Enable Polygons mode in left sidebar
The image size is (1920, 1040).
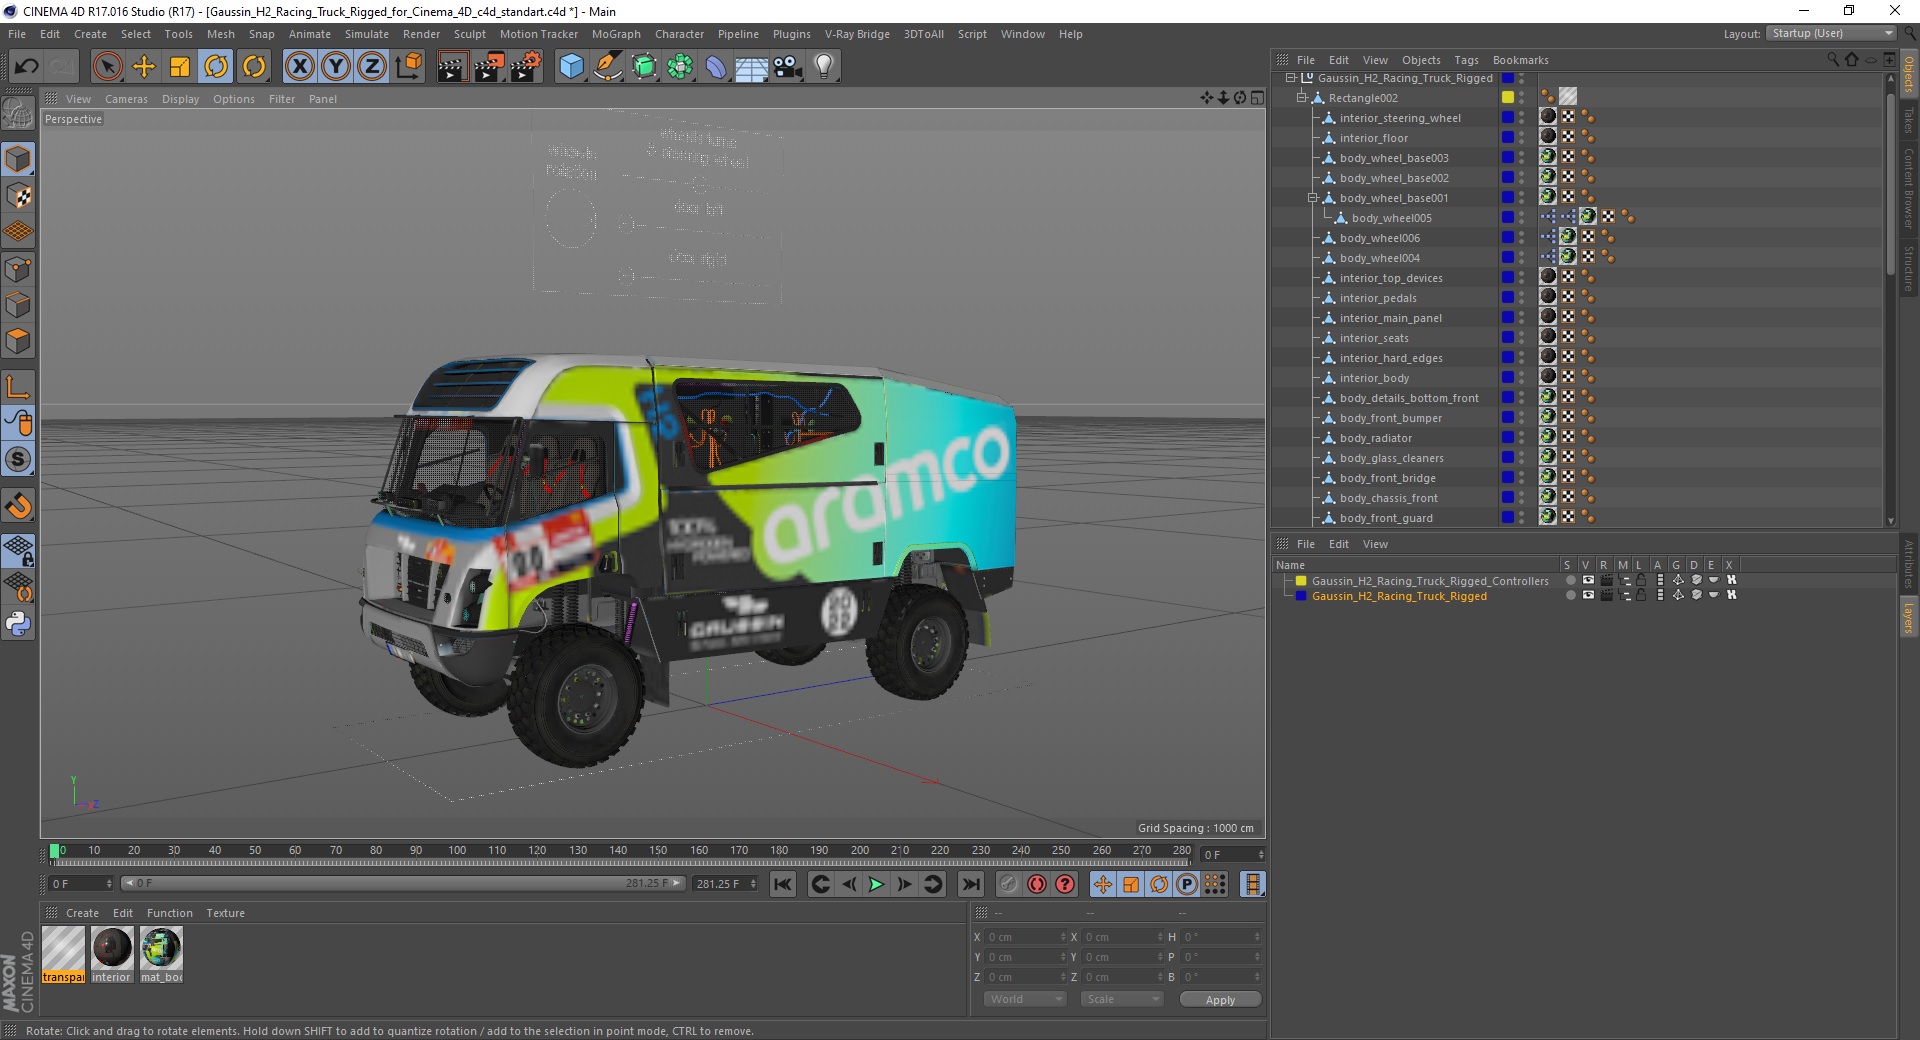(18, 342)
